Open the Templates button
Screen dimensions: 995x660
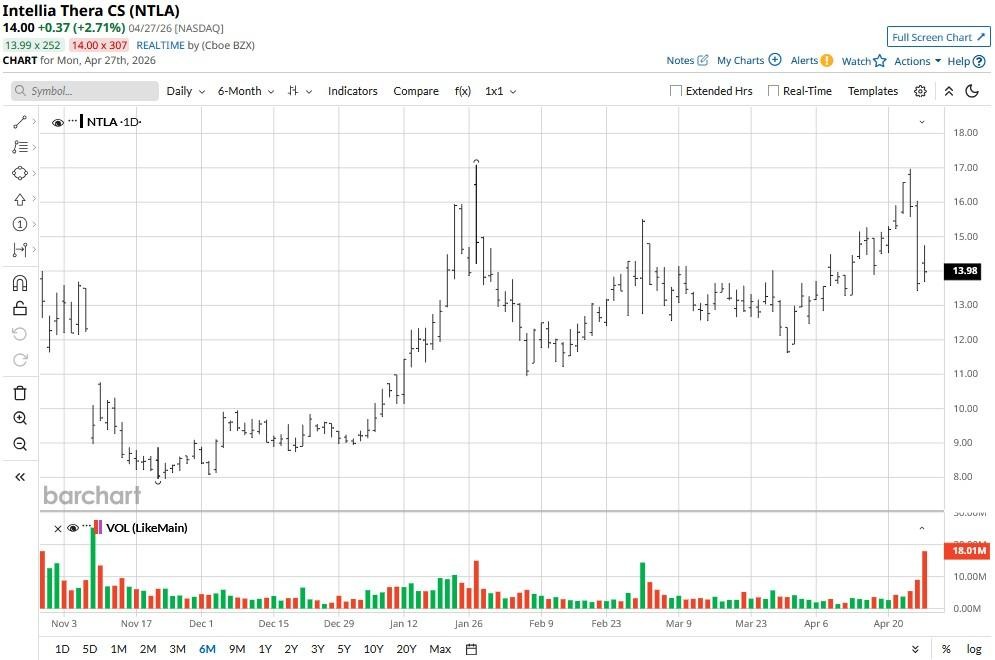tap(873, 91)
